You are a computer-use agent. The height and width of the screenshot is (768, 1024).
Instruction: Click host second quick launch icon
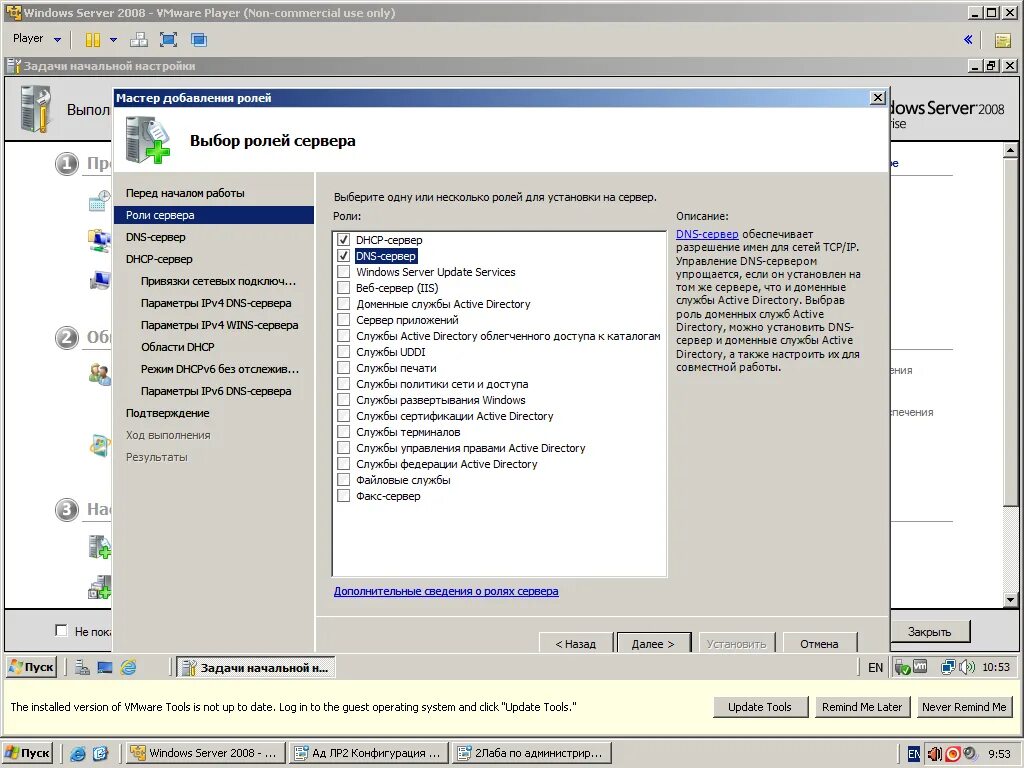click(x=100, y=754)
